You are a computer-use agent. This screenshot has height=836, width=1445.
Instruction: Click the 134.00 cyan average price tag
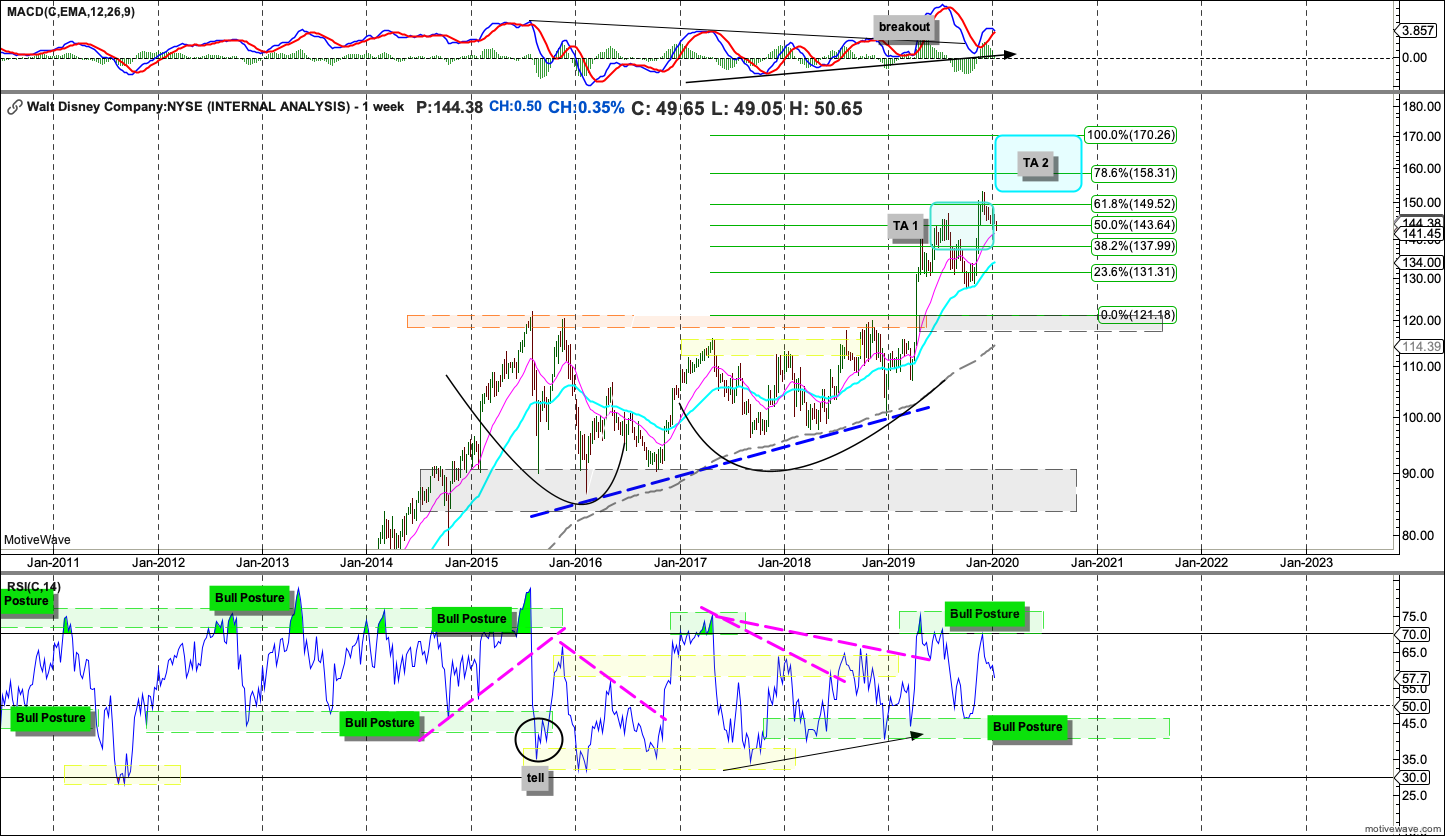point(1419,262)
